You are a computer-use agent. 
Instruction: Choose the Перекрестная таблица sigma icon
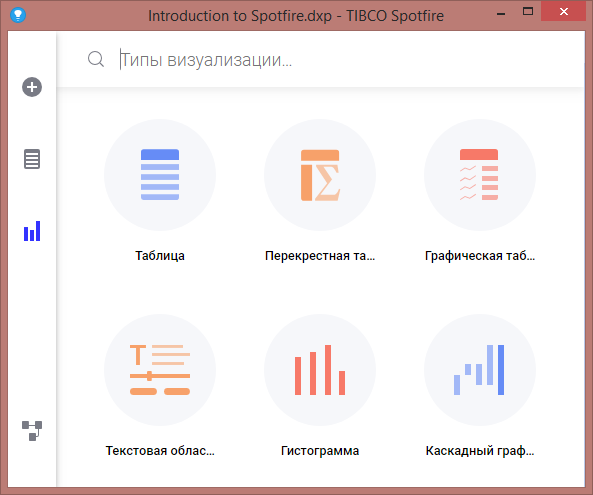click(320, 175)
